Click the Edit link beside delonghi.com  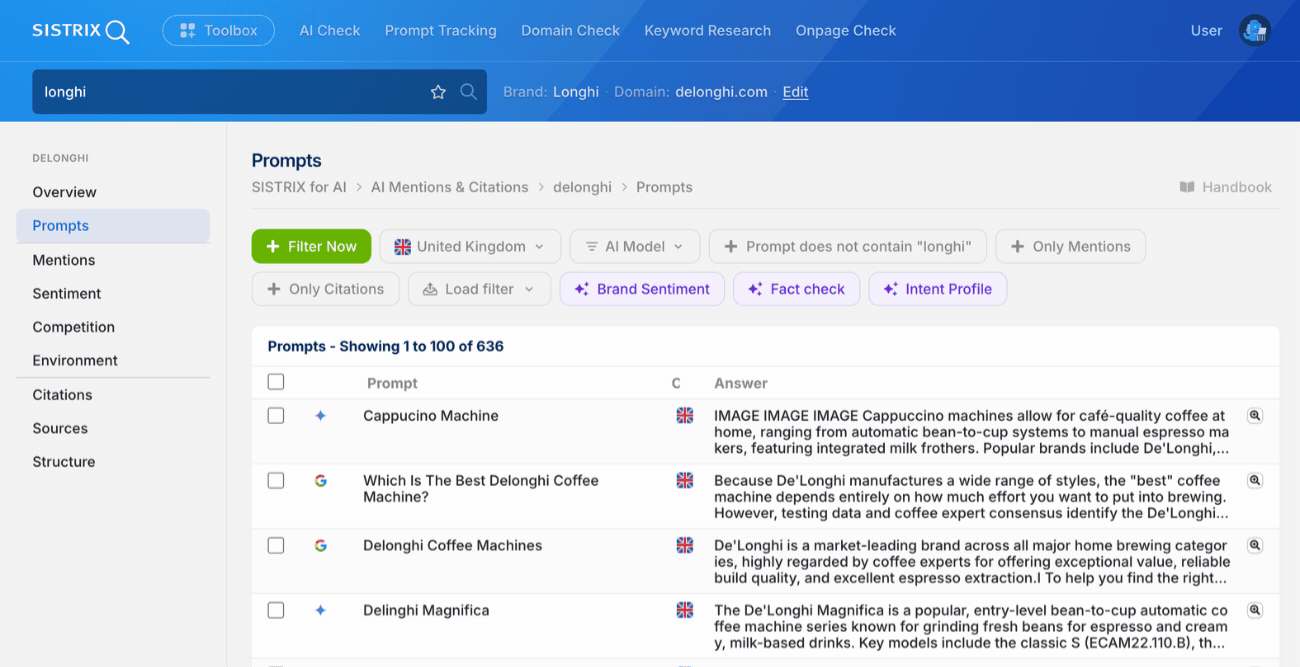coord(795,92)
